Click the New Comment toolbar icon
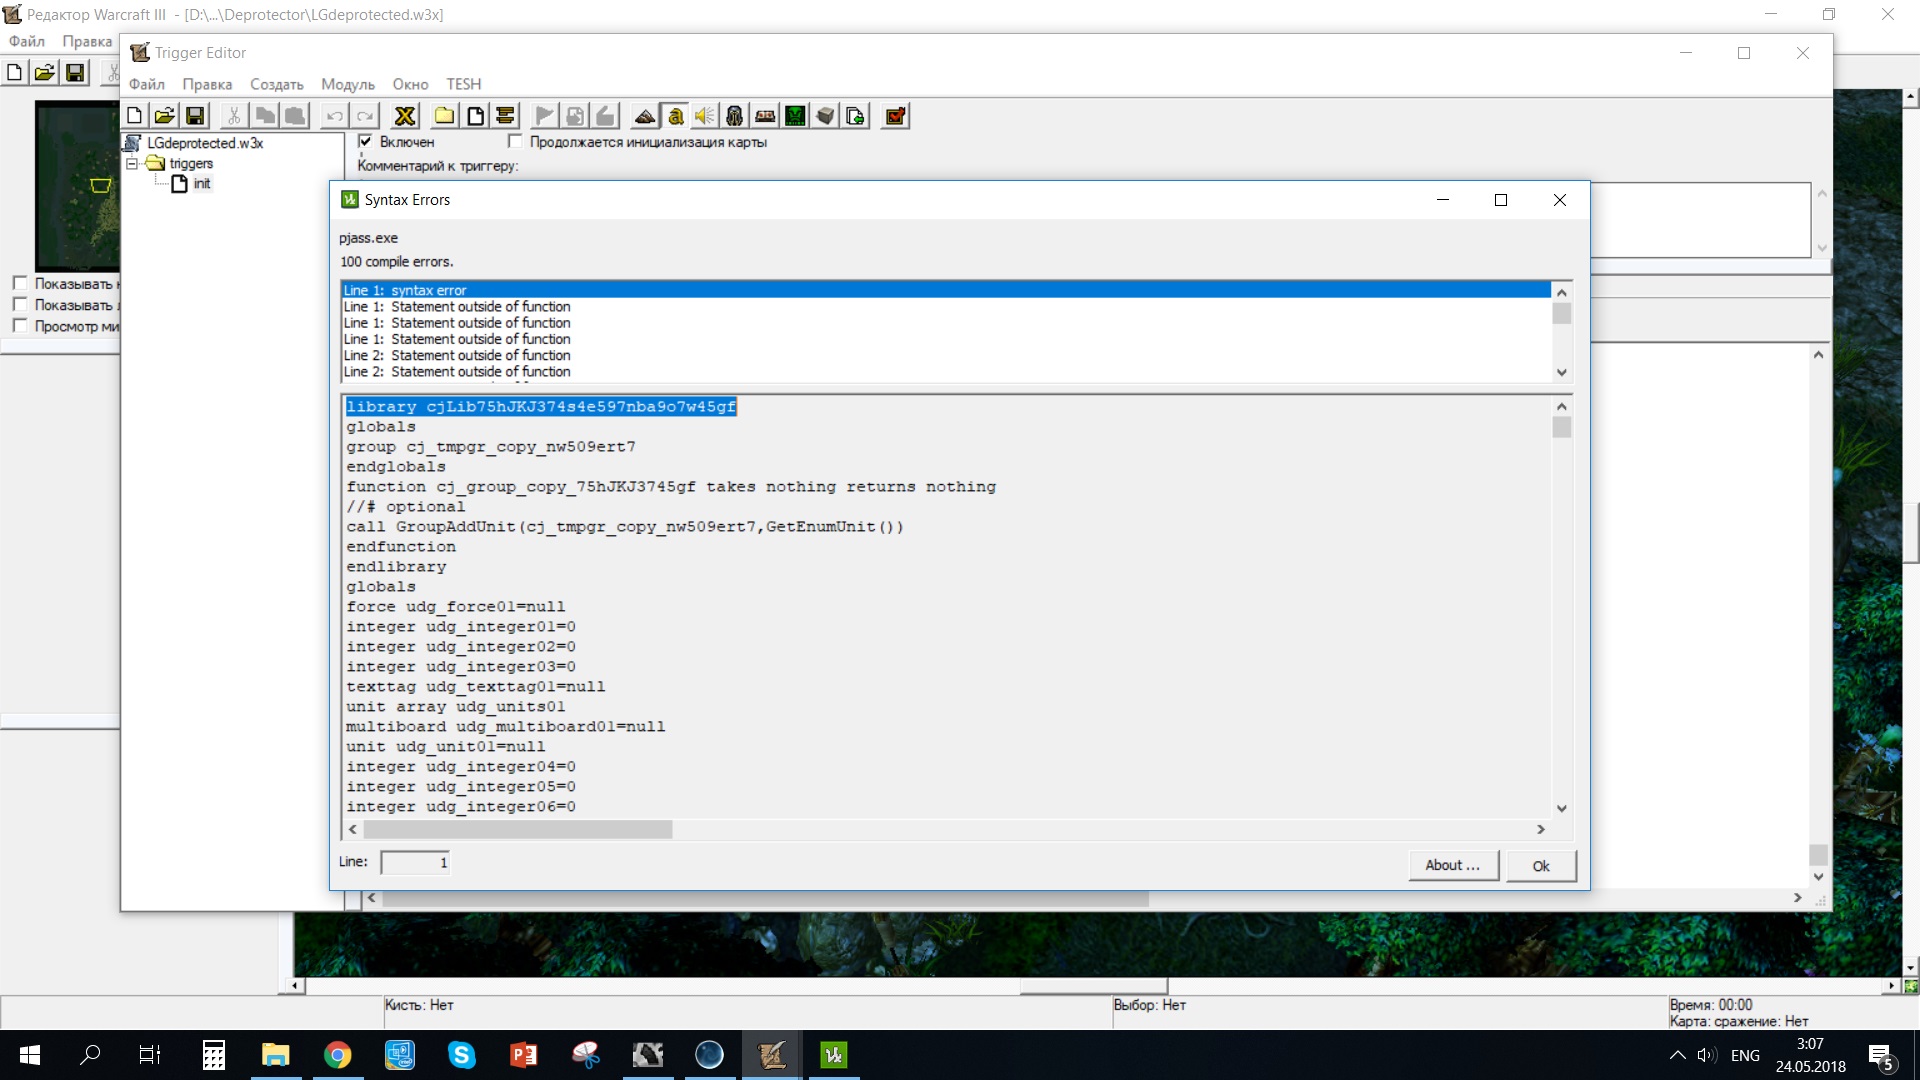Viewport: 1920px width, 1080px height. point(505,116)
